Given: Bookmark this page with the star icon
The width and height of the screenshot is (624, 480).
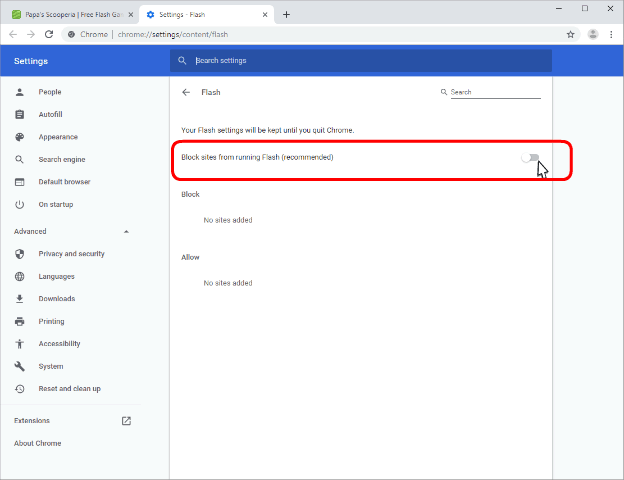Looking at the screenshot, I should coord(570,34).
